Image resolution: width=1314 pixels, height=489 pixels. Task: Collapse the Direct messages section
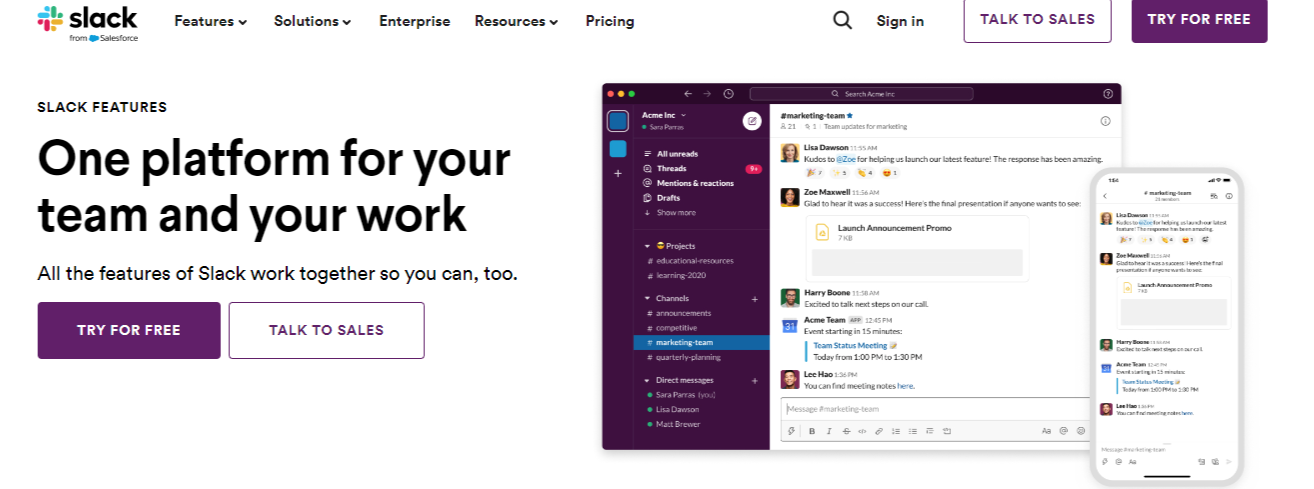click(647, 381)
